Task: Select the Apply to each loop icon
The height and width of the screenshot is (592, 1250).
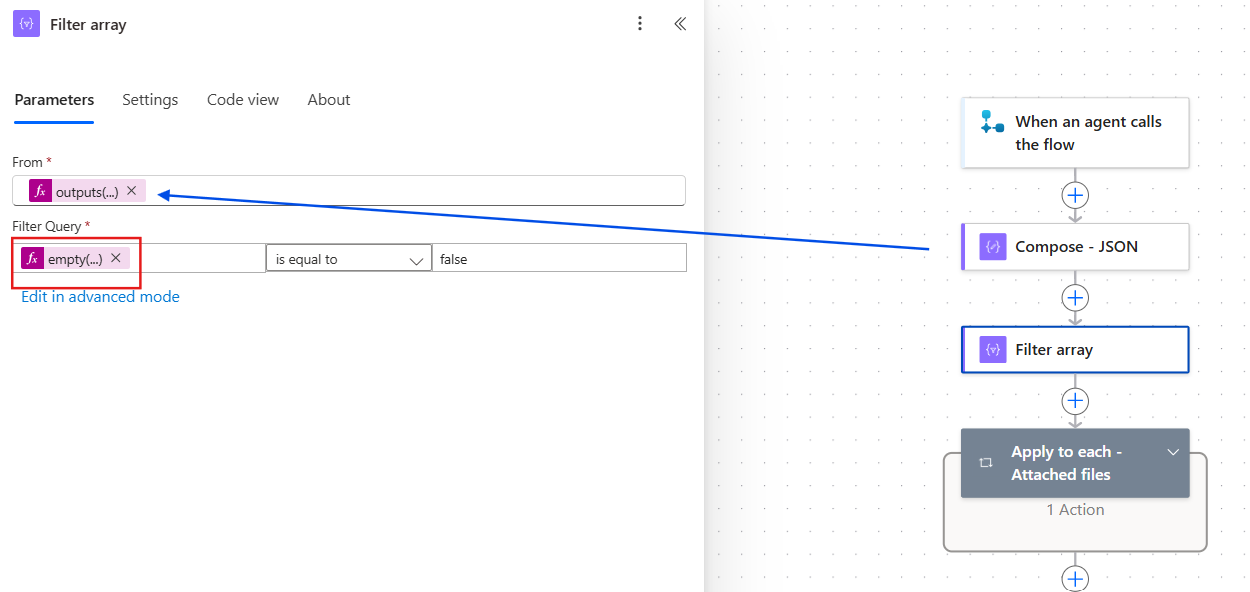Action: (x=985, y=462)
